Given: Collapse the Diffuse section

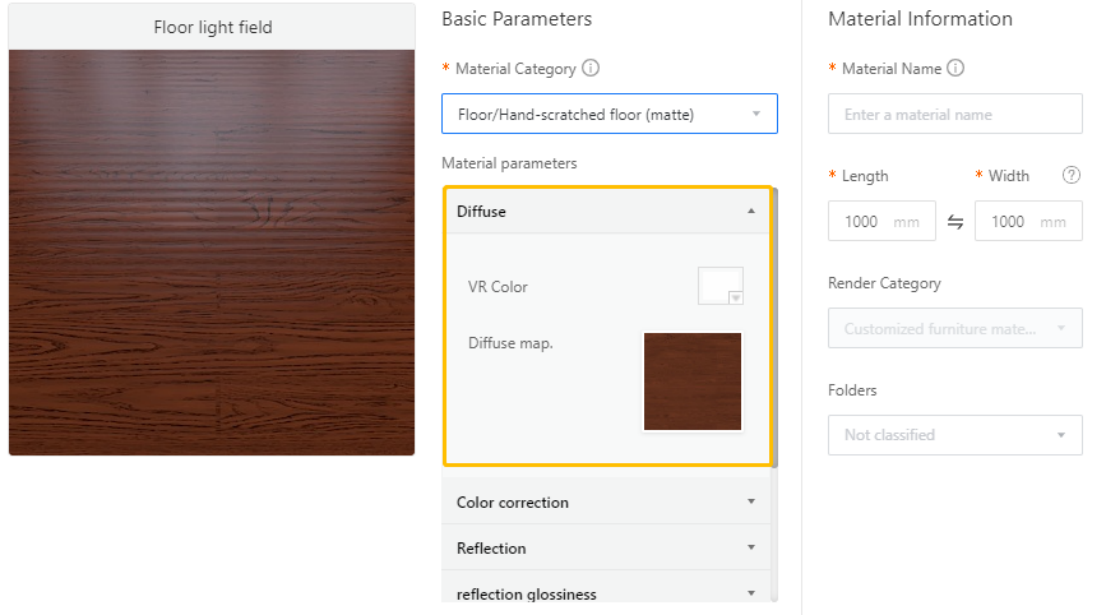Looking at the screenshot, I should coord(751,212).
